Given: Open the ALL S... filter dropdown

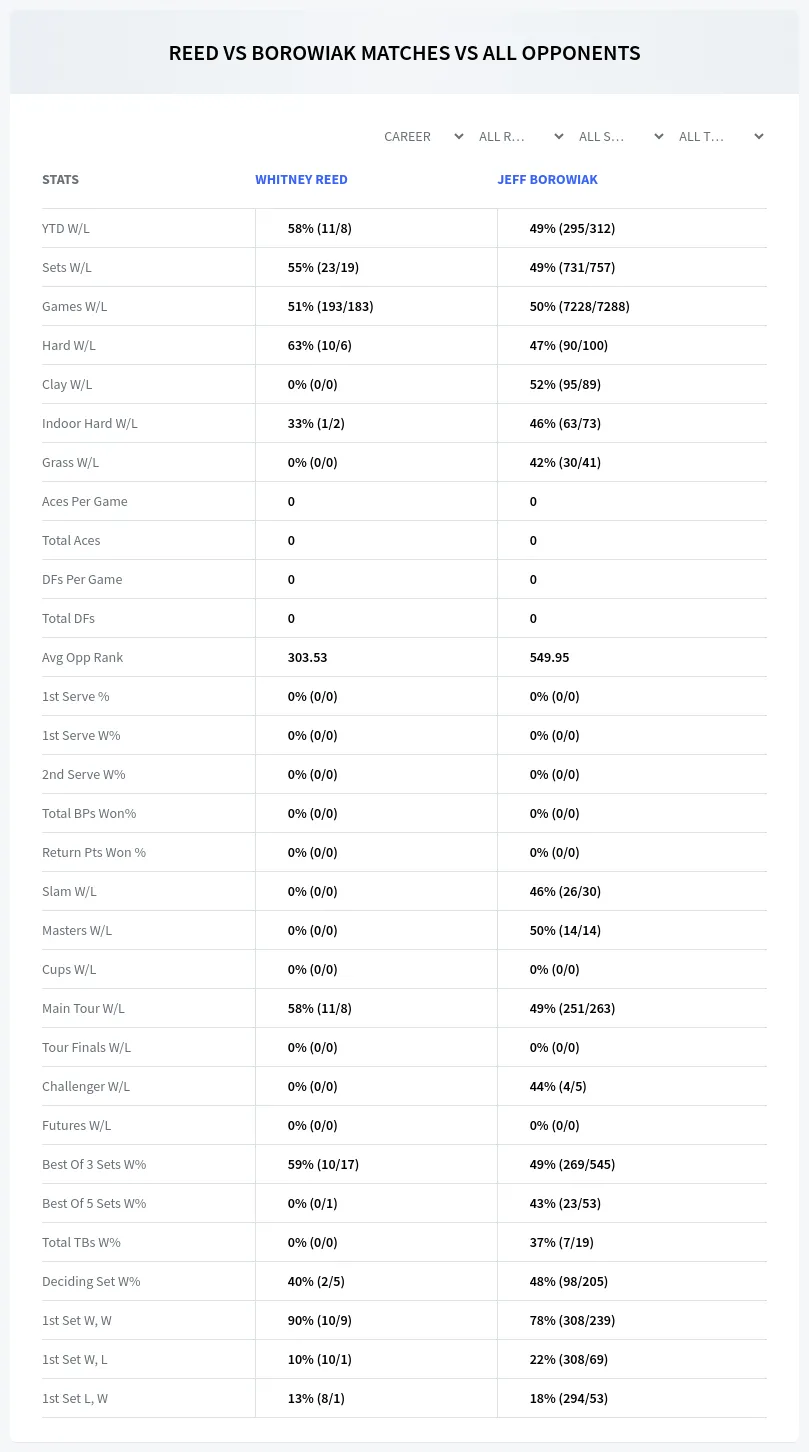Looking at the screenshot, I should click(621, 136).
